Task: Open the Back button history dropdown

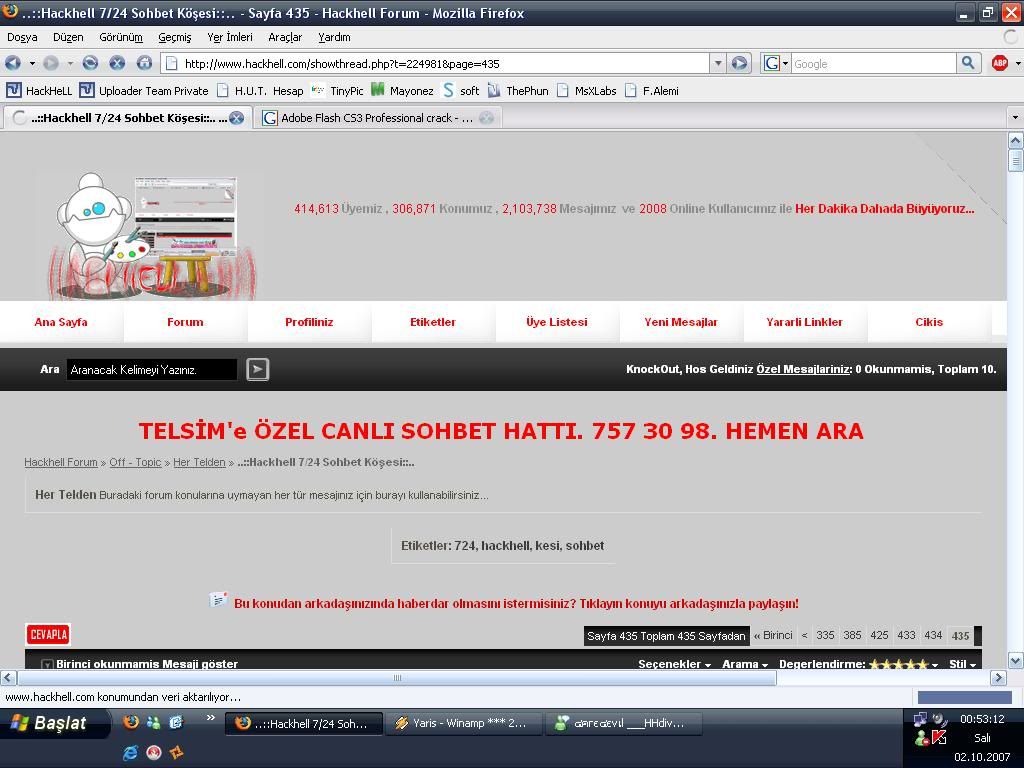Action: [x=32, y=63]
